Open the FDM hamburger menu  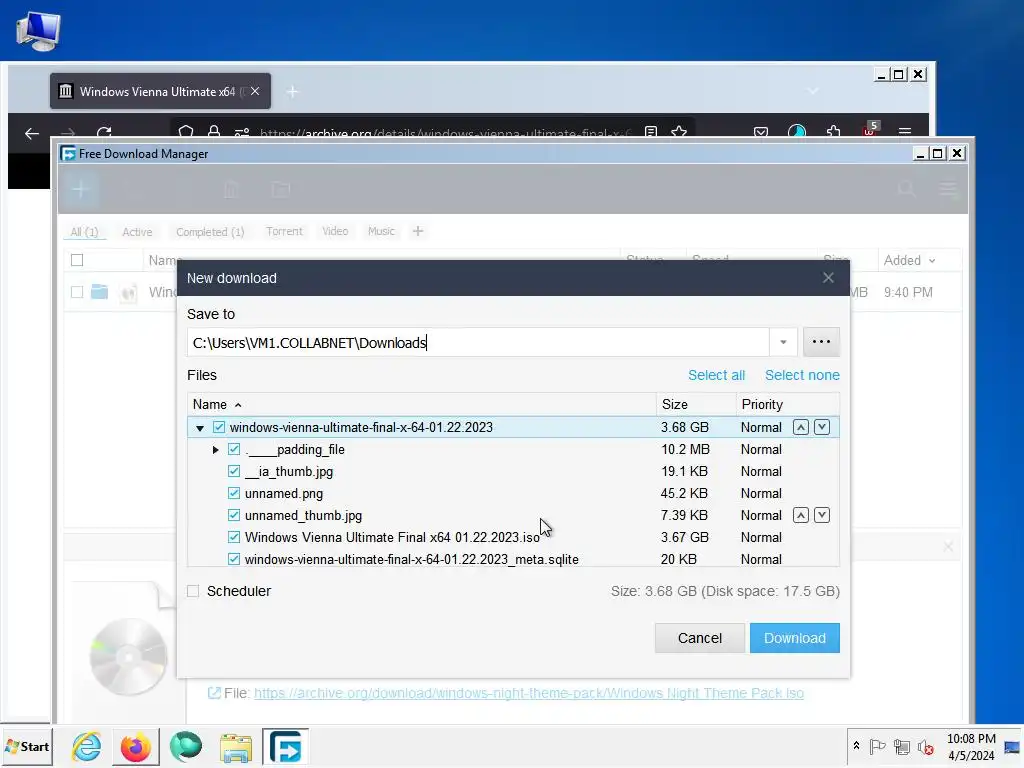click(948, 189)
